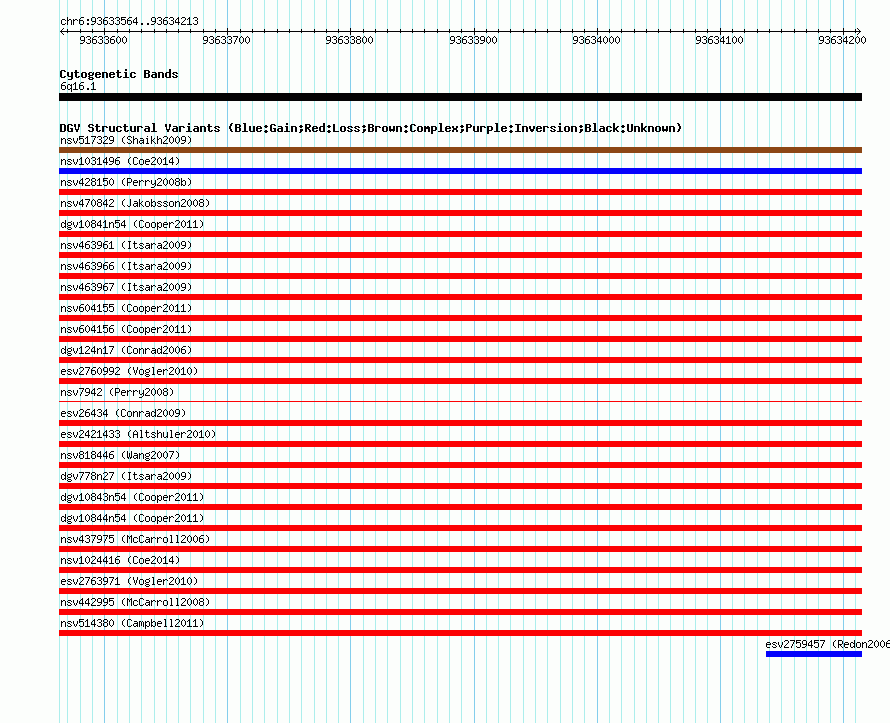Click the brown nsv517329 complex variant bar

(x=460, y=150)
